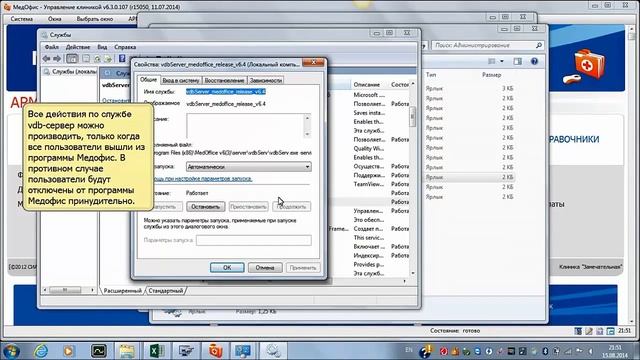Open the Действие menu in Services window
The image size is (640, 360).
pos(78,47)
